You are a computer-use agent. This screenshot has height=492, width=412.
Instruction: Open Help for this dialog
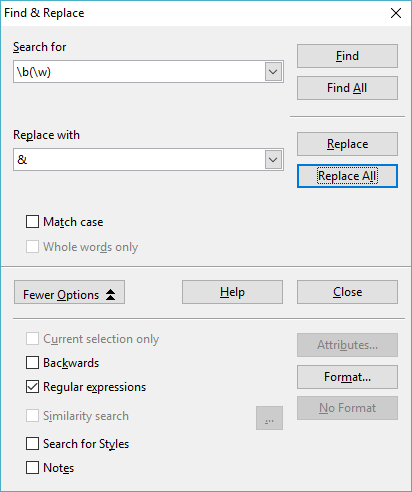[x=232, y=292]
